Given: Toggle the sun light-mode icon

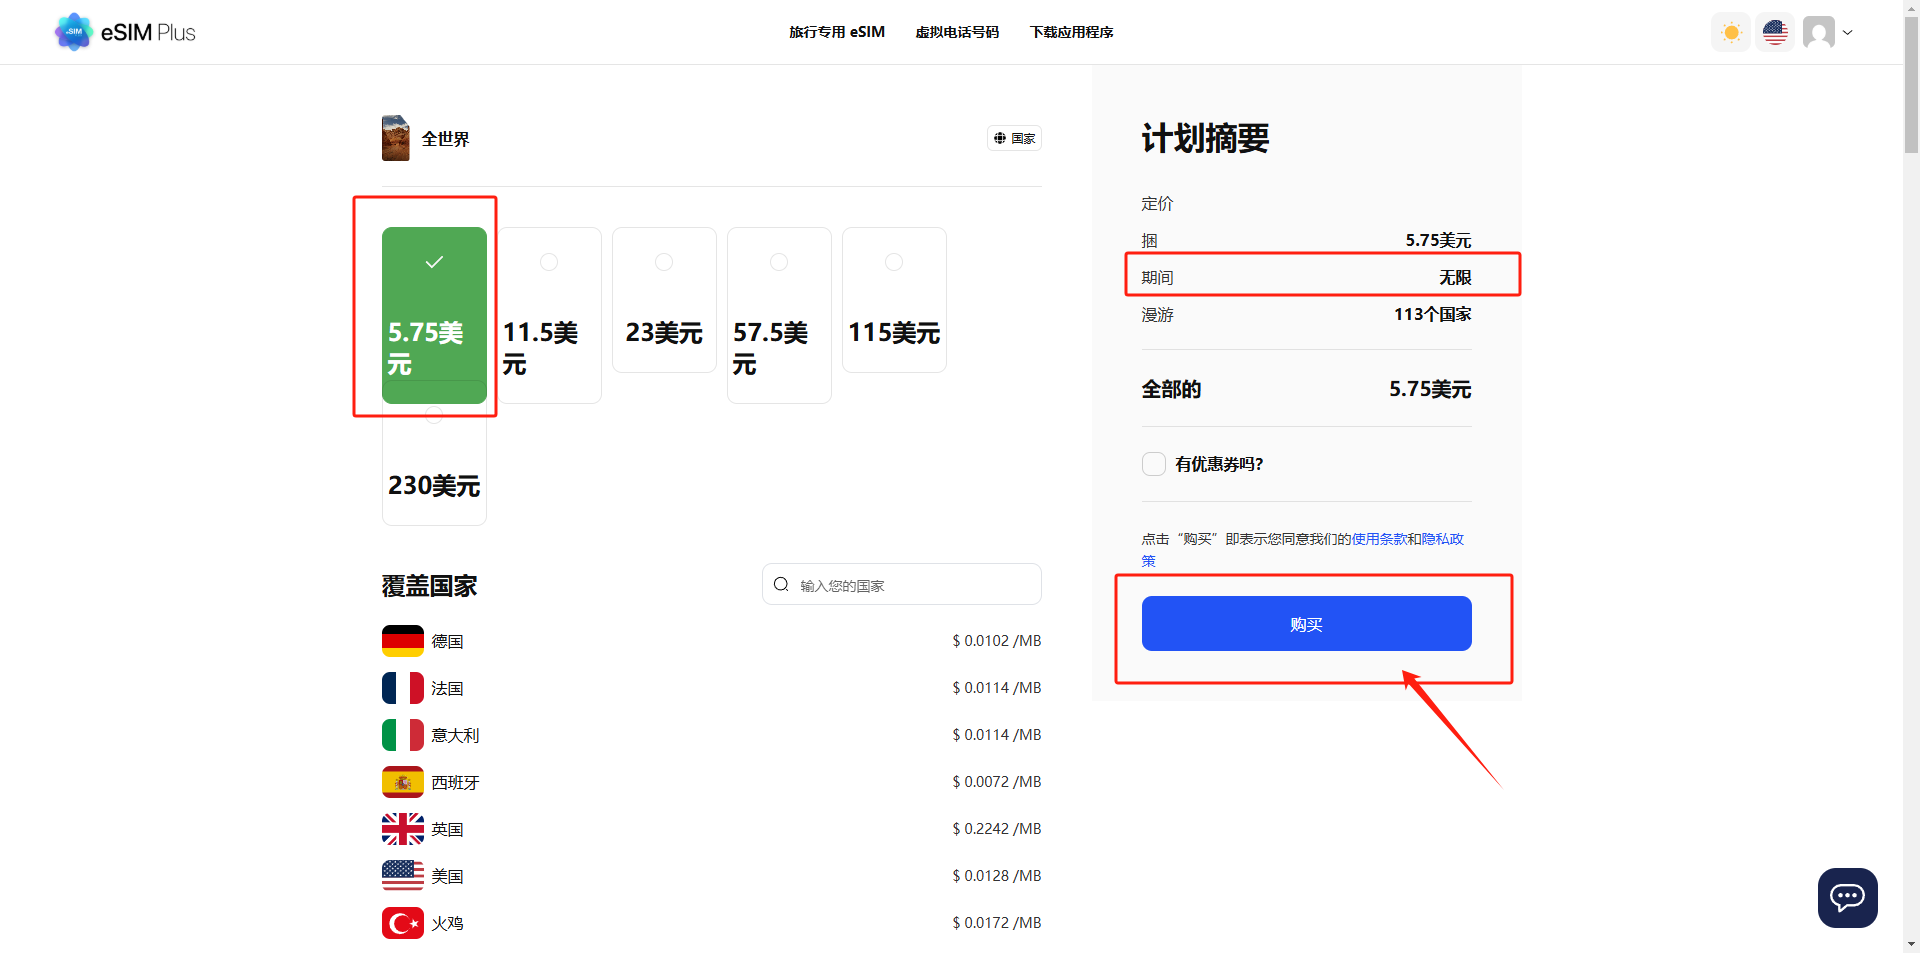Looking at the screenshot, I should coord(1731,32).
